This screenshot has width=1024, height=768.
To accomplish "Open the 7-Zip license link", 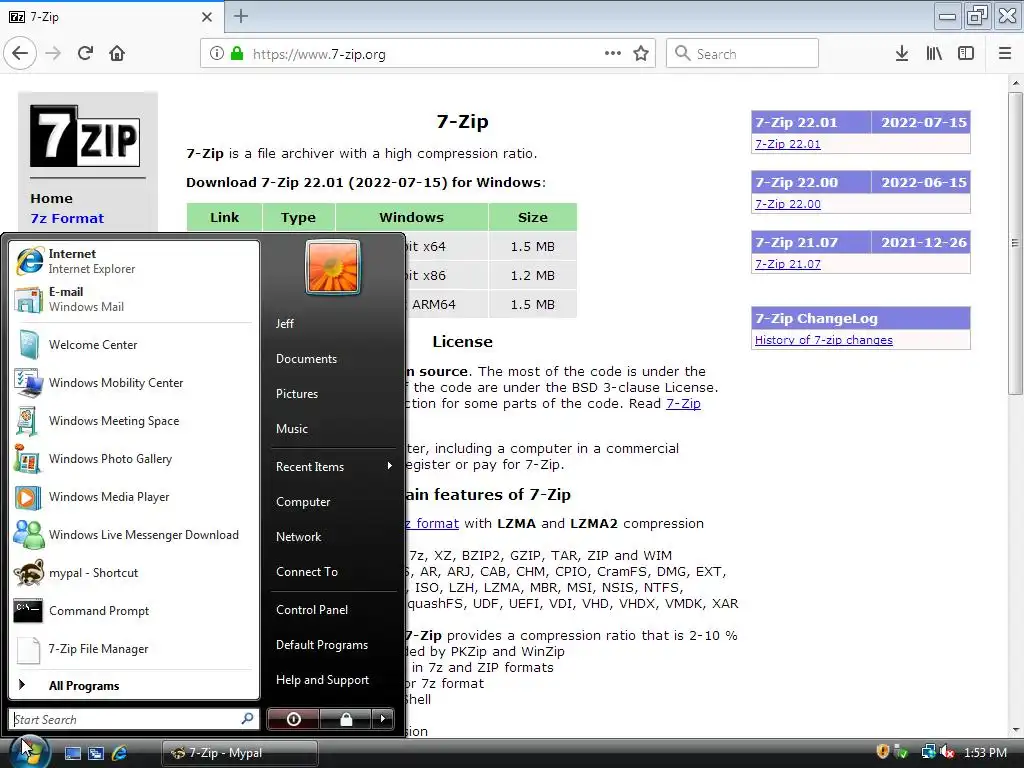I will 683,404.
